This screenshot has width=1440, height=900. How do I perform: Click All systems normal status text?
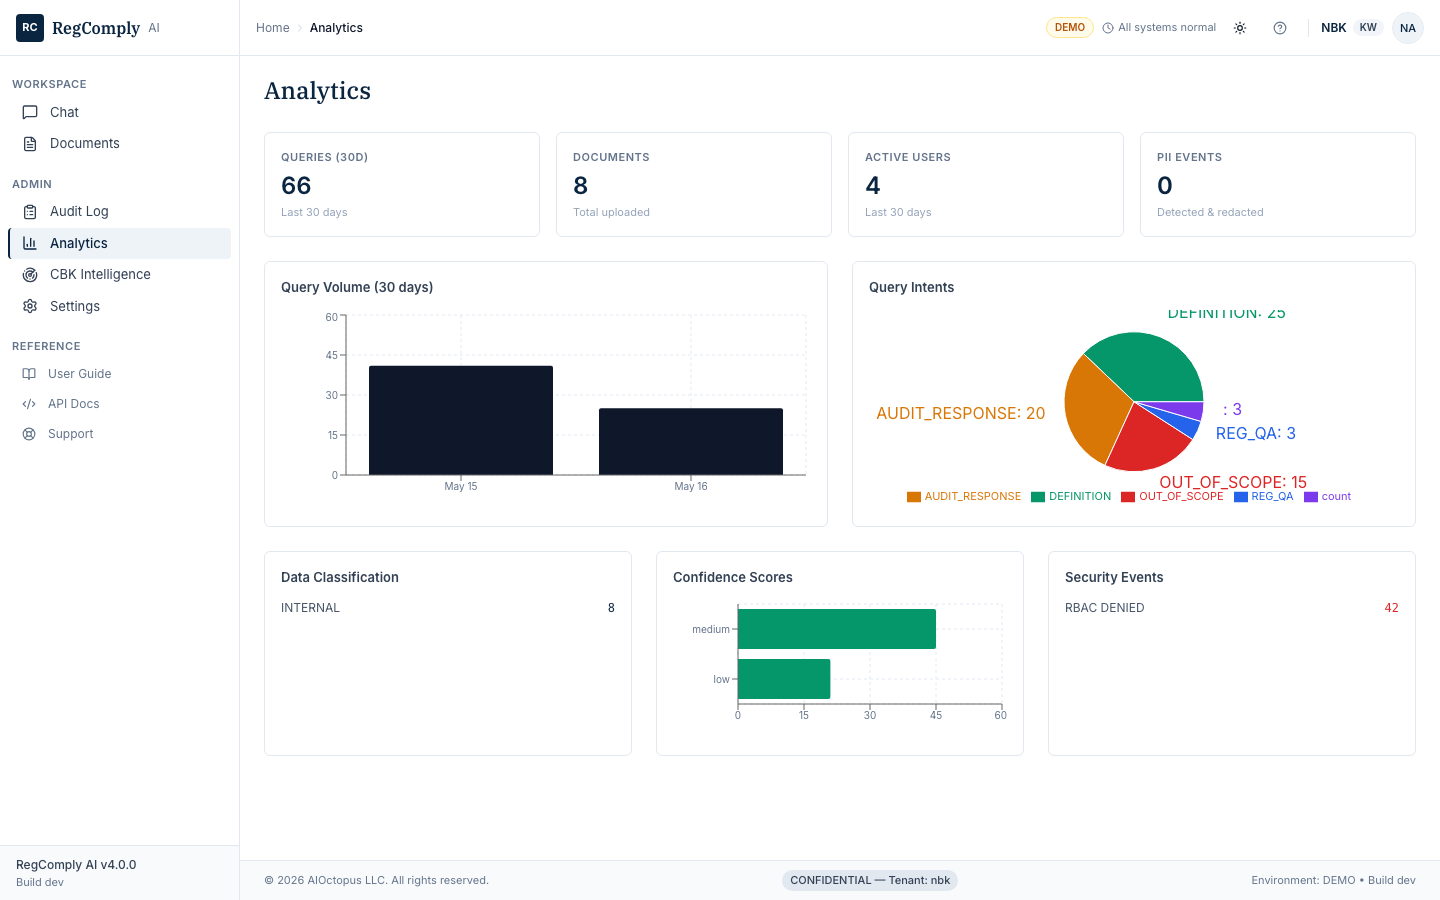click(x=1167, y=28)
